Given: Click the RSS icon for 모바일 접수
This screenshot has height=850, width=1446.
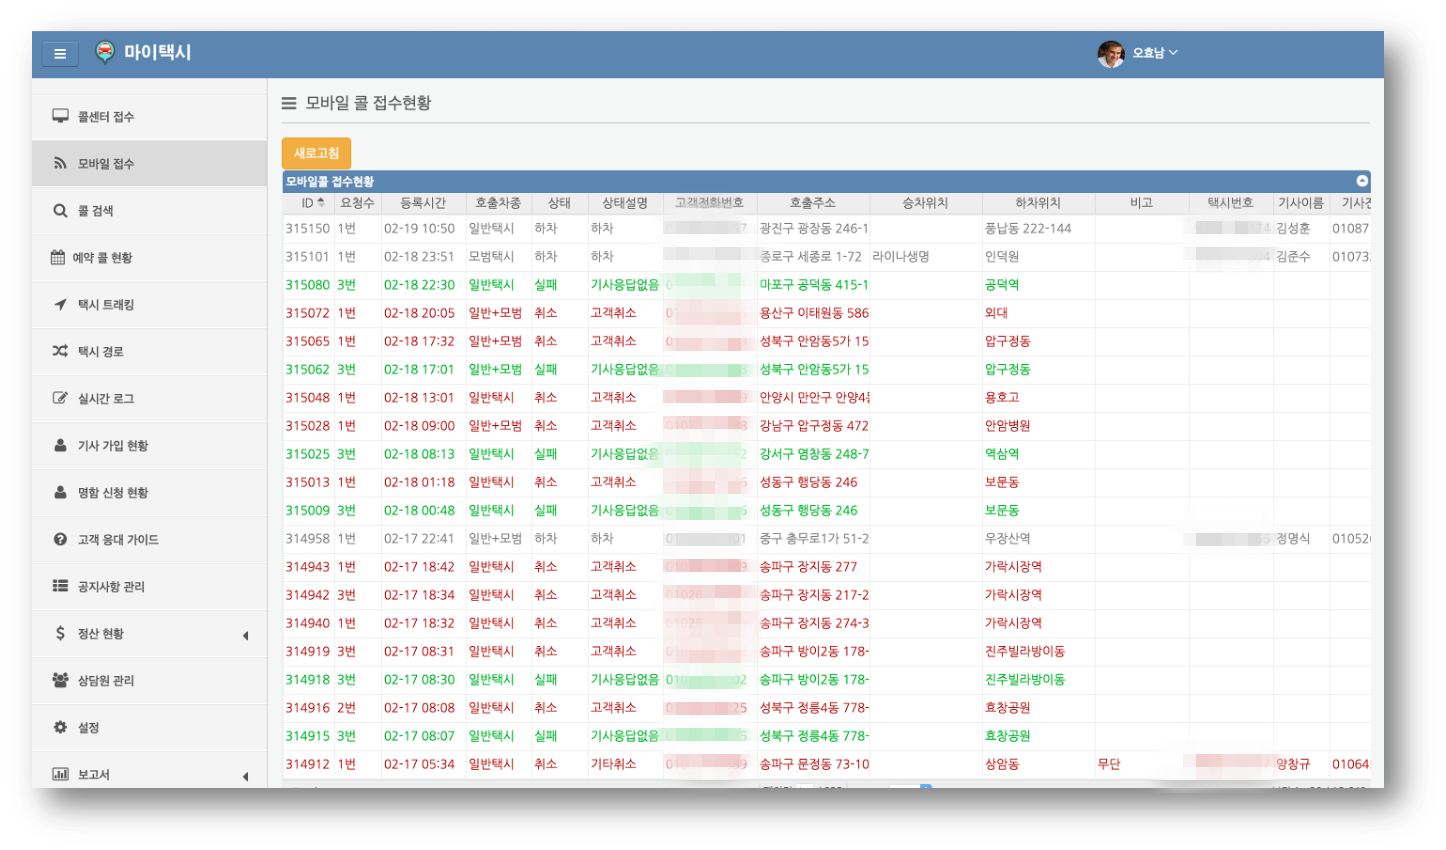Looking at the screenshot, I should pyautogui.click(x=60, y=163).
